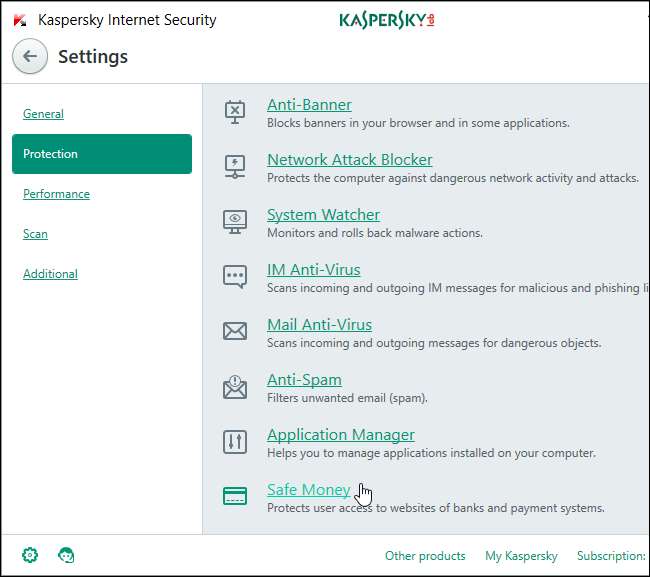Open the support agent headset icon
This screenshot has height=577, width=650.
pos(66,555)
